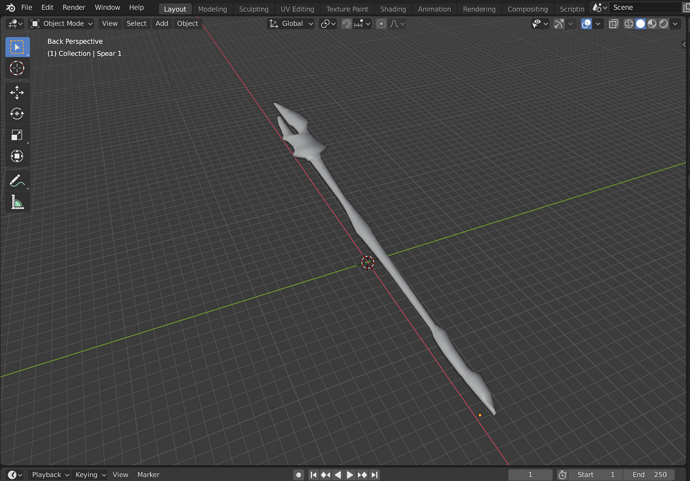Viewport: 690px width, 481px height.
Task: Toggle auto keying record button
Action: click(298, 474)
